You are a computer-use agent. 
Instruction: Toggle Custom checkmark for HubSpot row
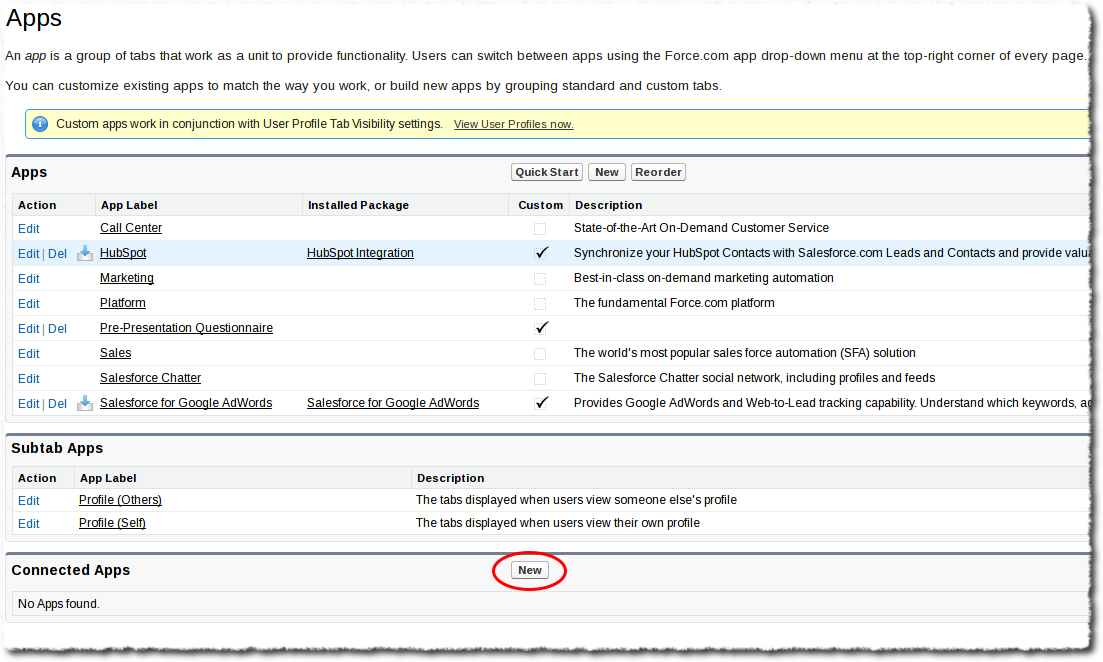click(x=541, y=253)
